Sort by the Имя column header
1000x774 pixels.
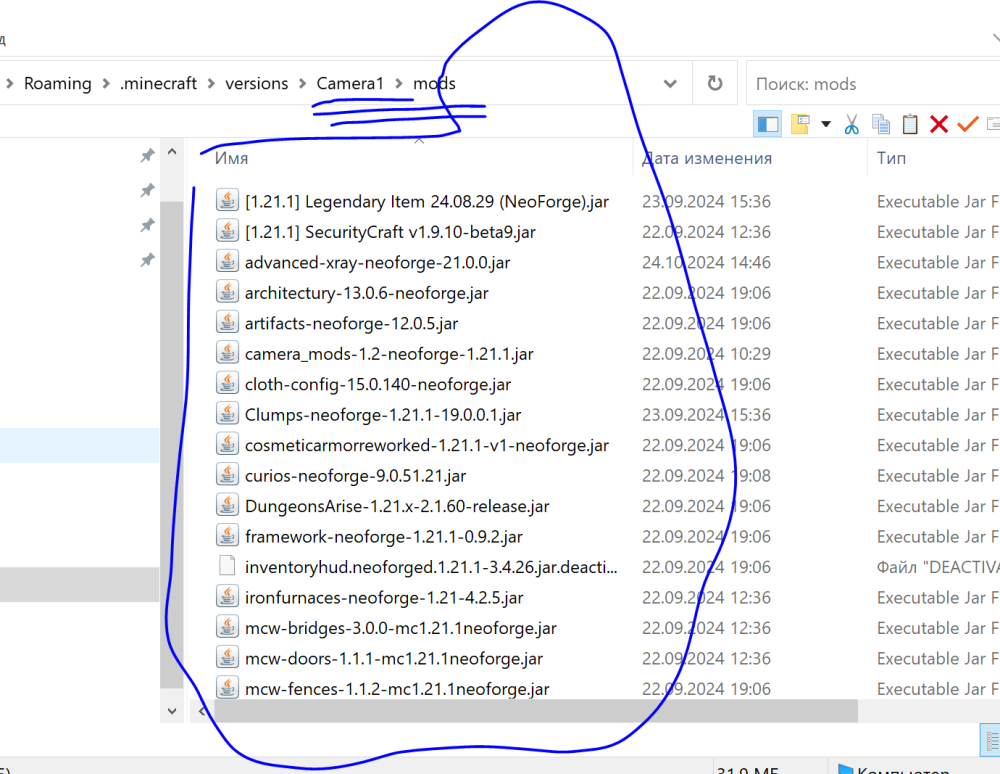click(231, 158)
